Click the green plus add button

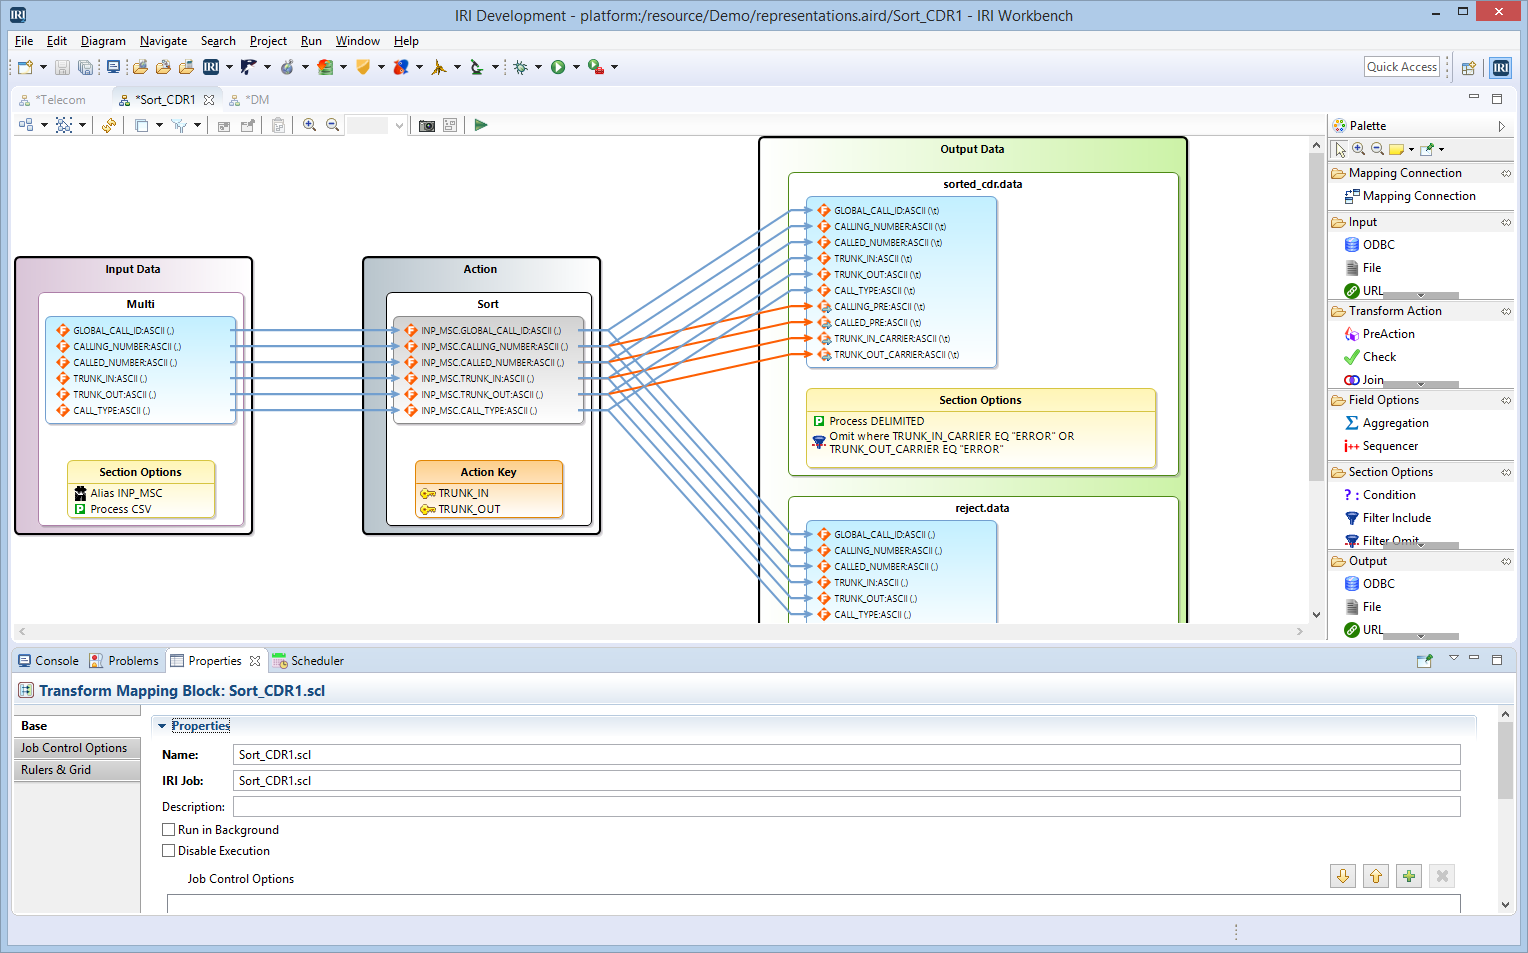1409,877
